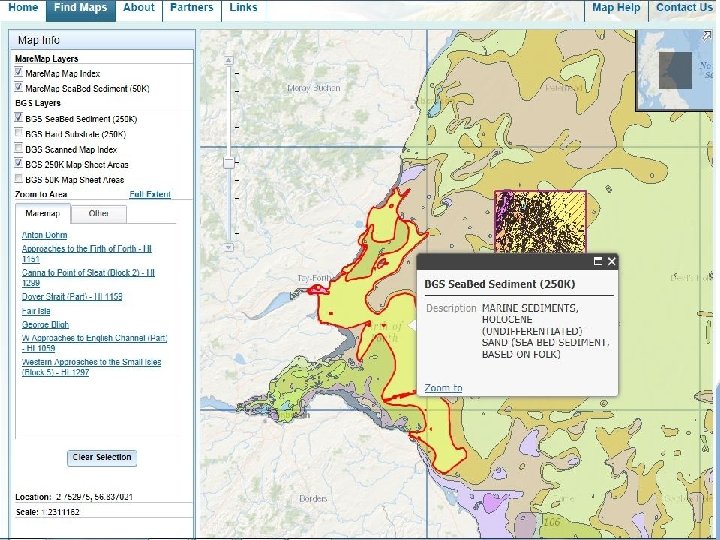
Task: Uncheck BGS SeaBed Sediment (250K) layer
Action: 18,118
